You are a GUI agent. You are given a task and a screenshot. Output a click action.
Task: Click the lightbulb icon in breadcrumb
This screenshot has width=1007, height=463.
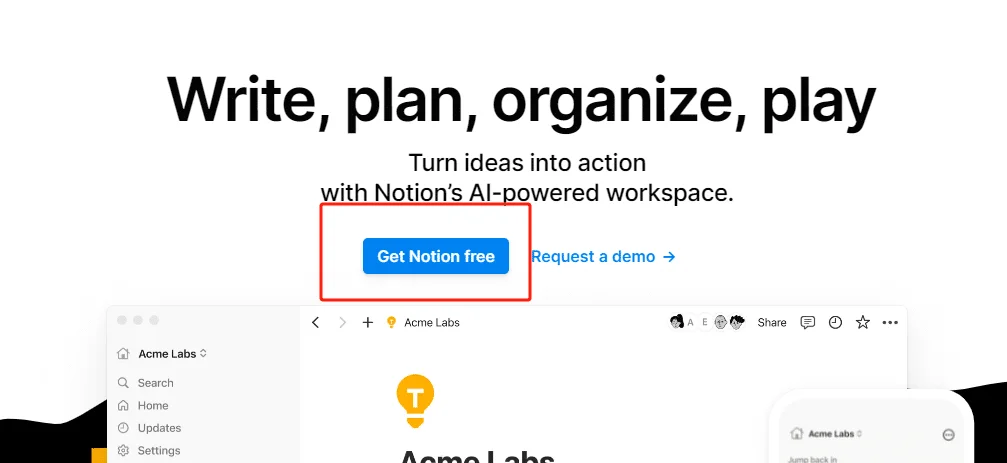pyautogui.click(x=392, y=322)
